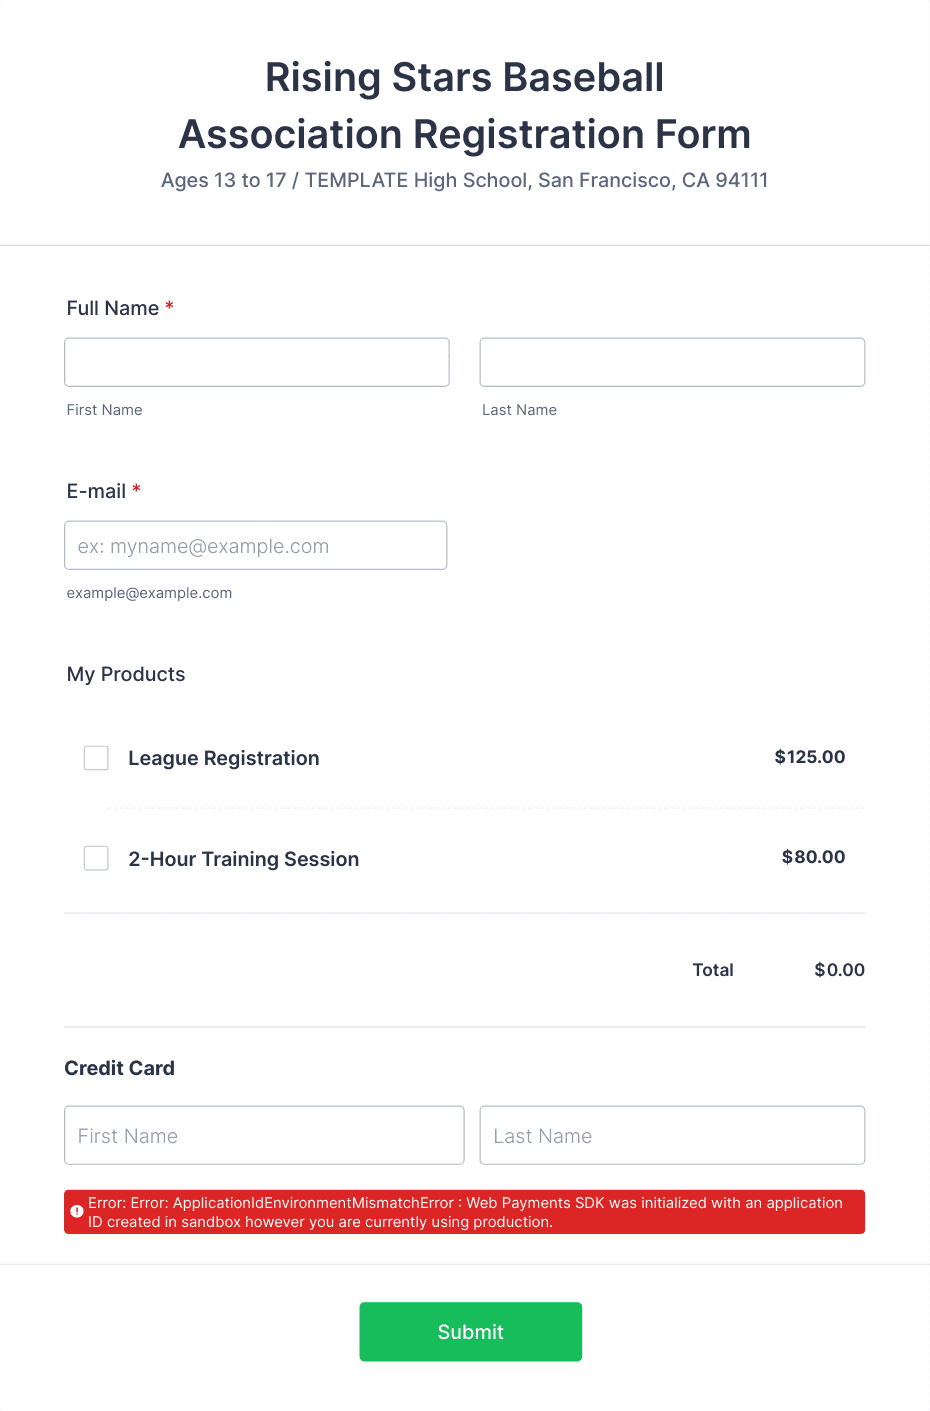Click the red sandbox error message banner
Viewport: 930px width, 1411px height.
click(465, 1212)
